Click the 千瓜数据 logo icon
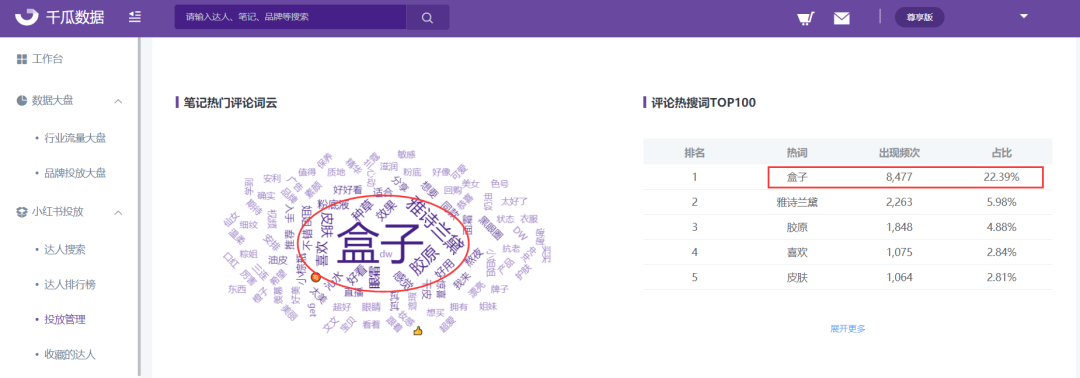 [28, 17]
